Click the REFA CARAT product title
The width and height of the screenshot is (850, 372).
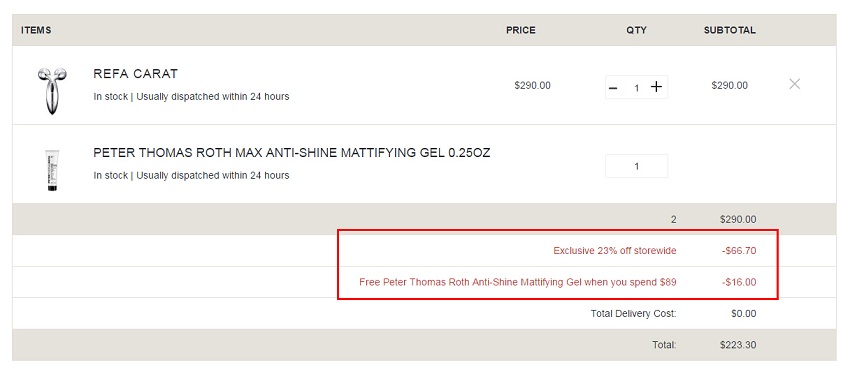(136, 74)
